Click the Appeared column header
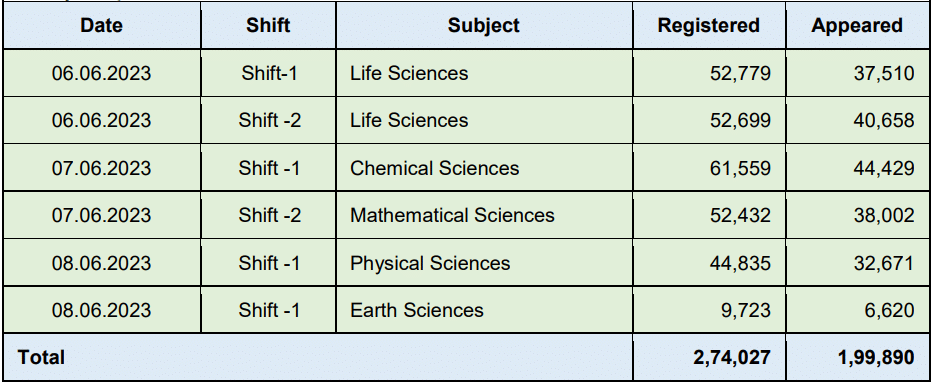Image resolution: width=933 pixels, height=382 pixels. 857,25
